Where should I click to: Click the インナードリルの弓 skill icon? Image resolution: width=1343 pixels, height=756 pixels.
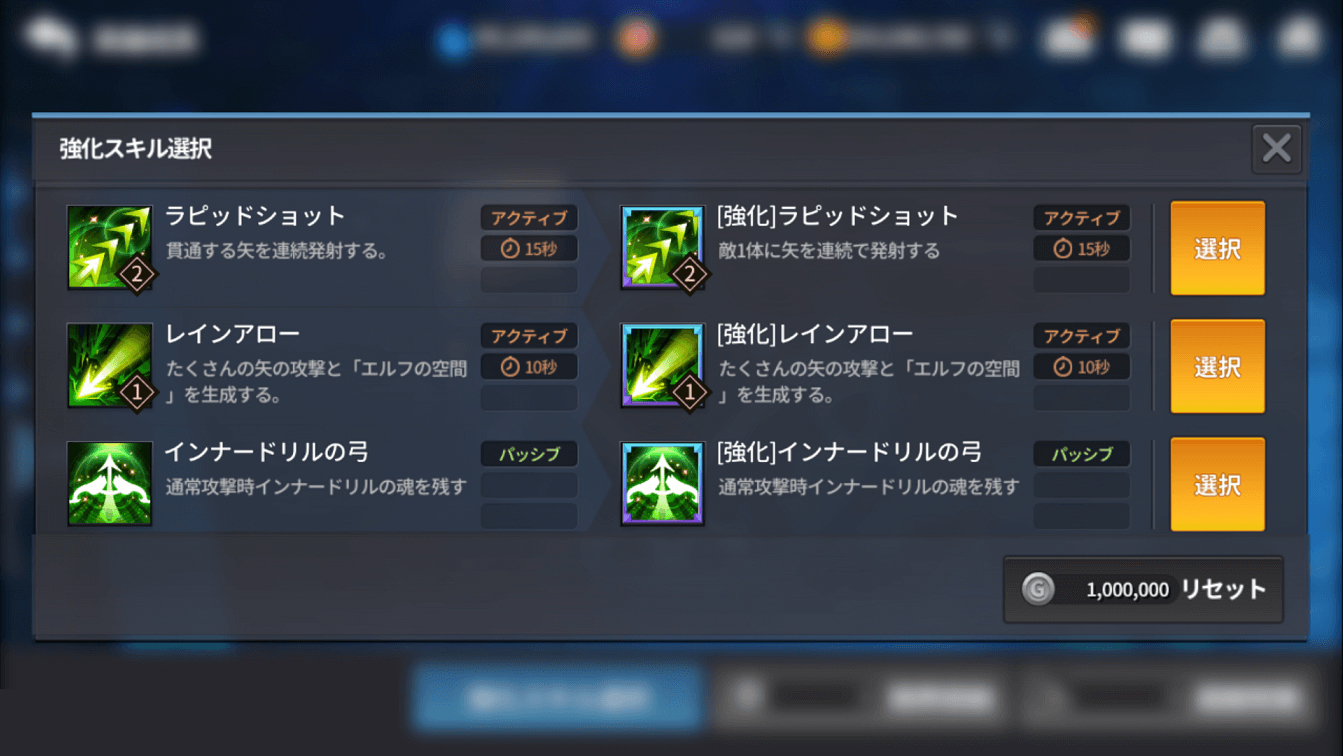coord(109,484)
